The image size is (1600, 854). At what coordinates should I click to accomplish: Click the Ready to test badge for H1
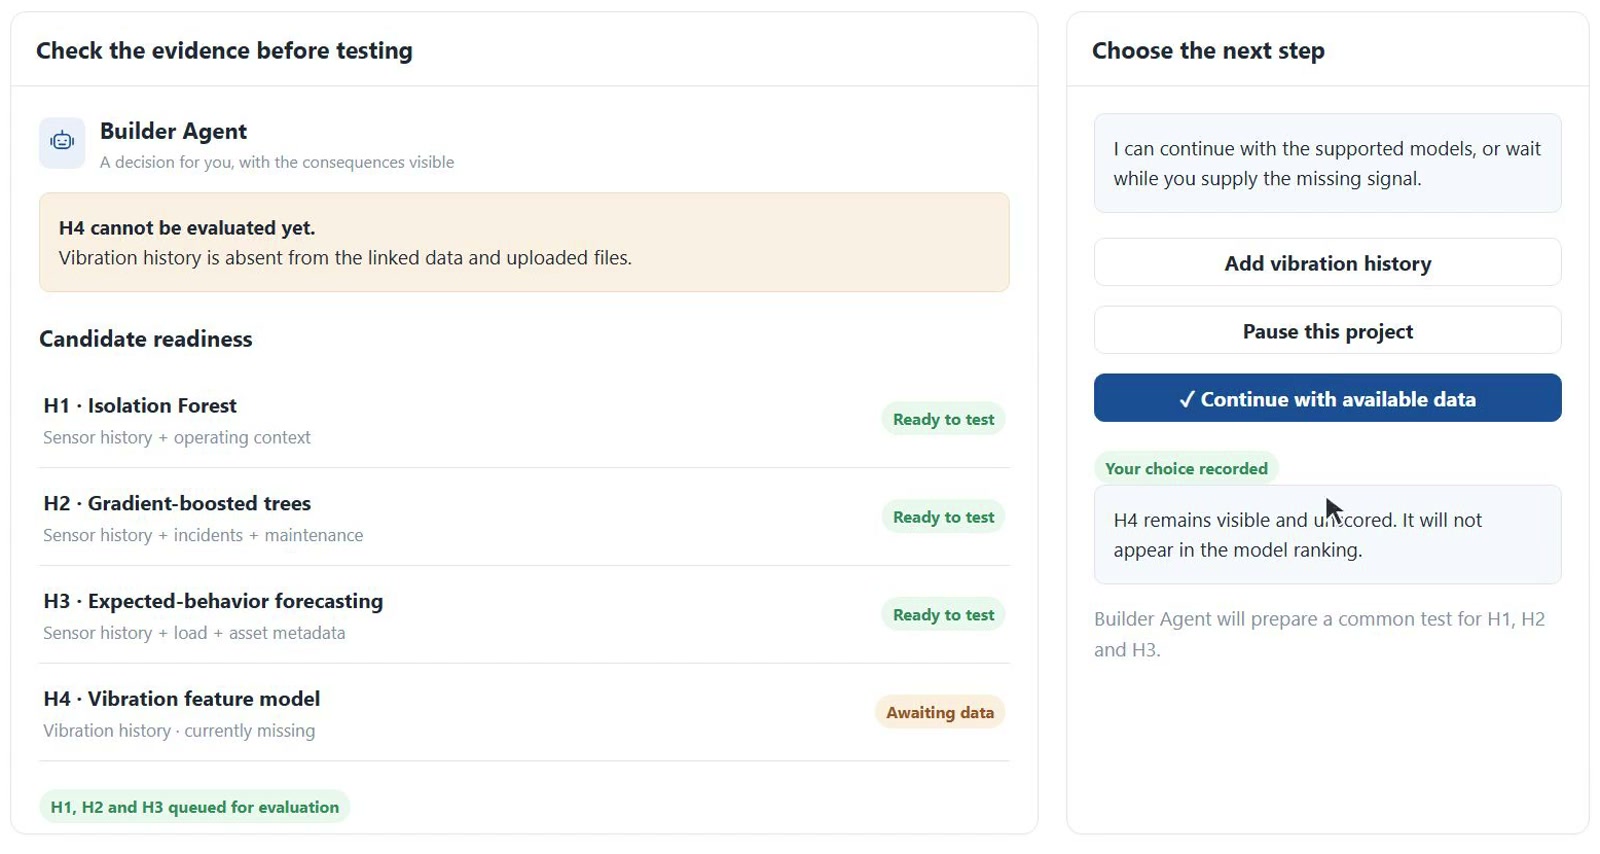pos(943,419)
